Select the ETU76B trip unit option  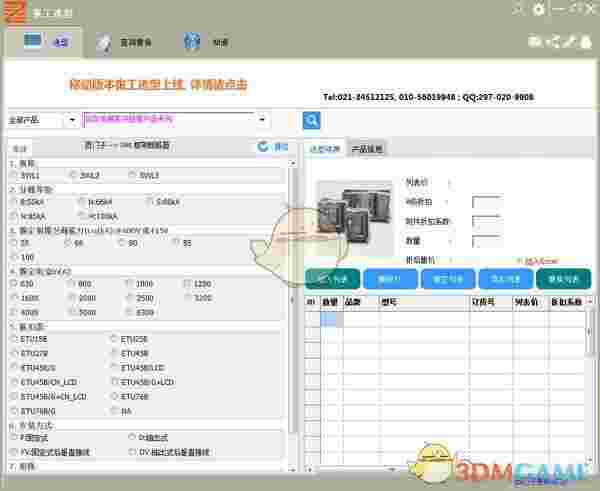point(114,396)
